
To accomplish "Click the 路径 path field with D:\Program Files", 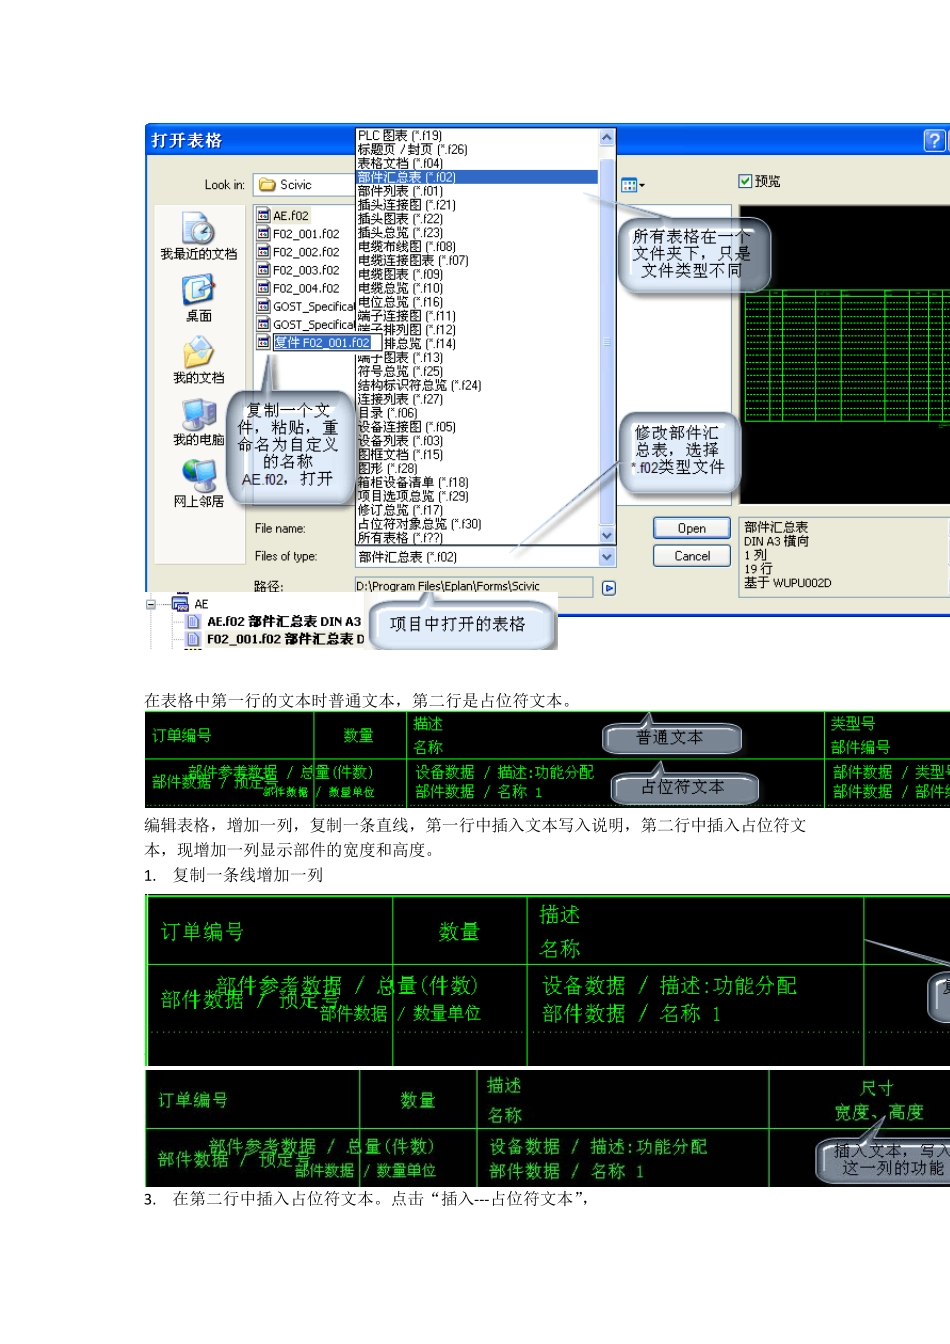I will coord(473,587).
